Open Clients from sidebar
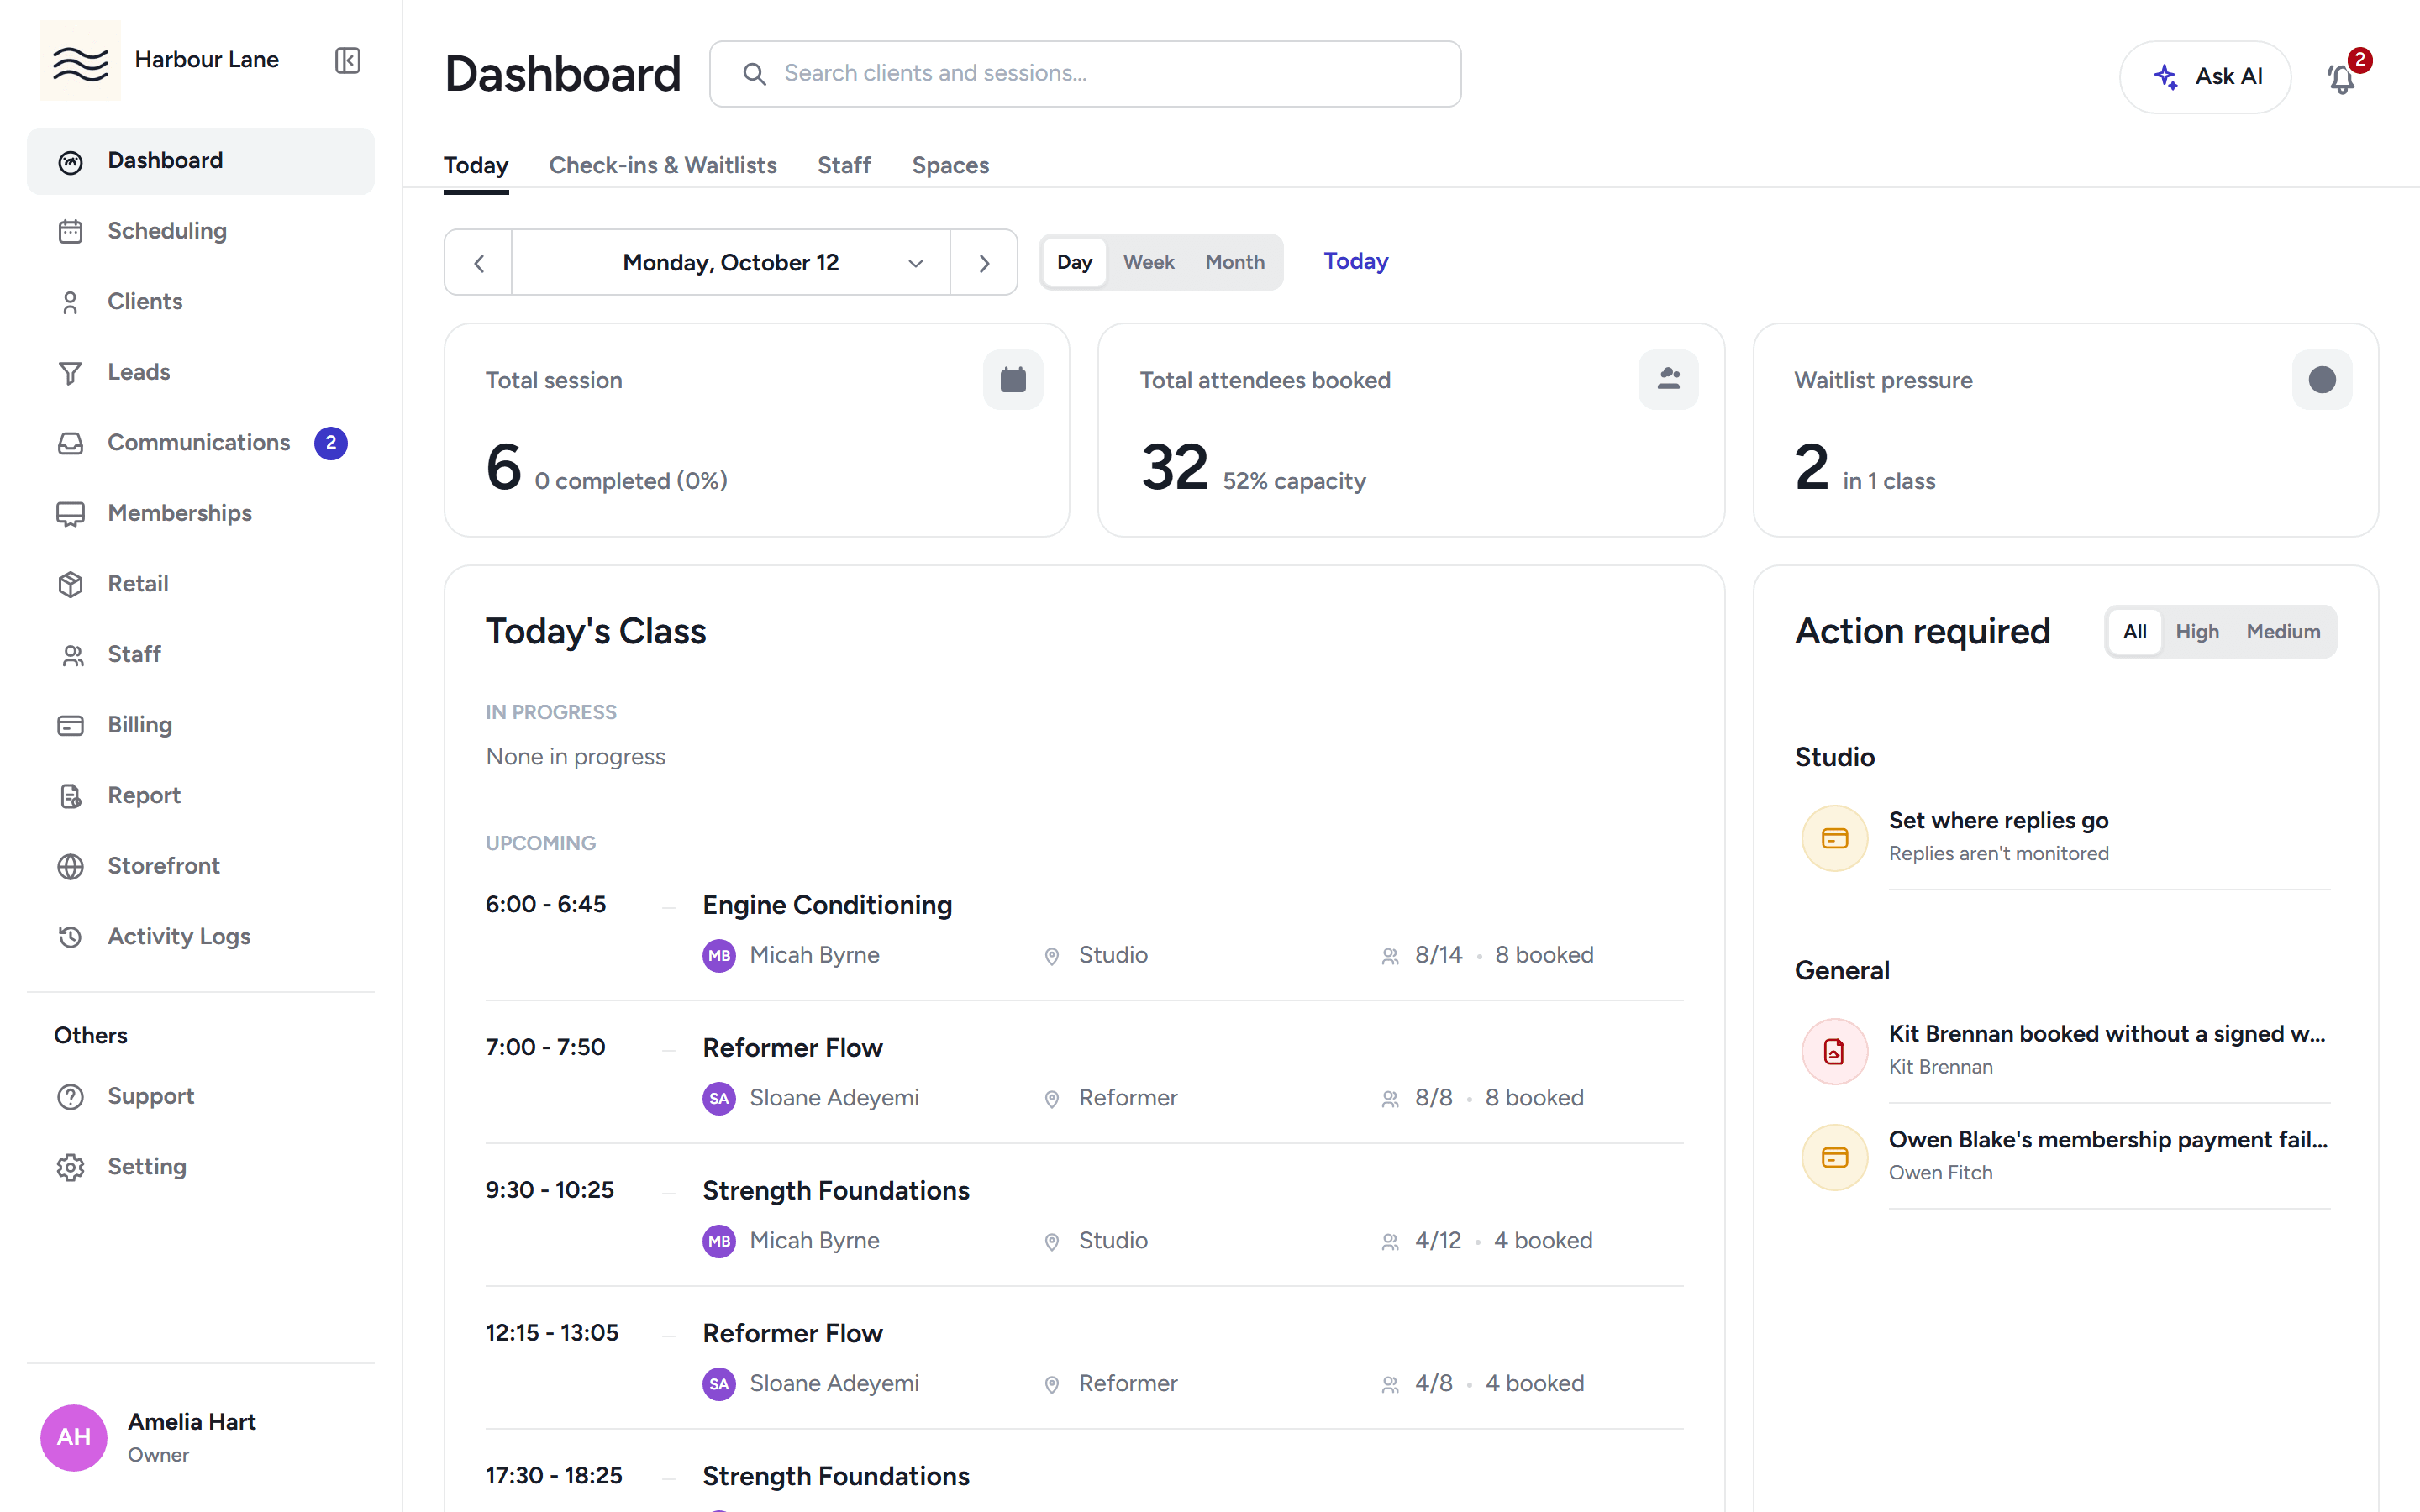The image size is (2420, 1512). (201, 302)
